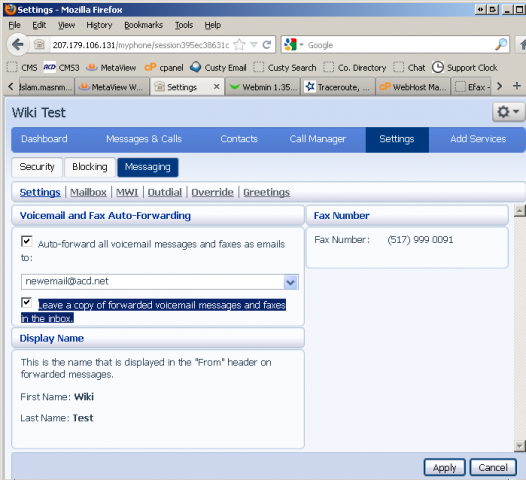Click the browser back arrow button
The width and height of the screenshot is (526, 480).
point(17,44)
